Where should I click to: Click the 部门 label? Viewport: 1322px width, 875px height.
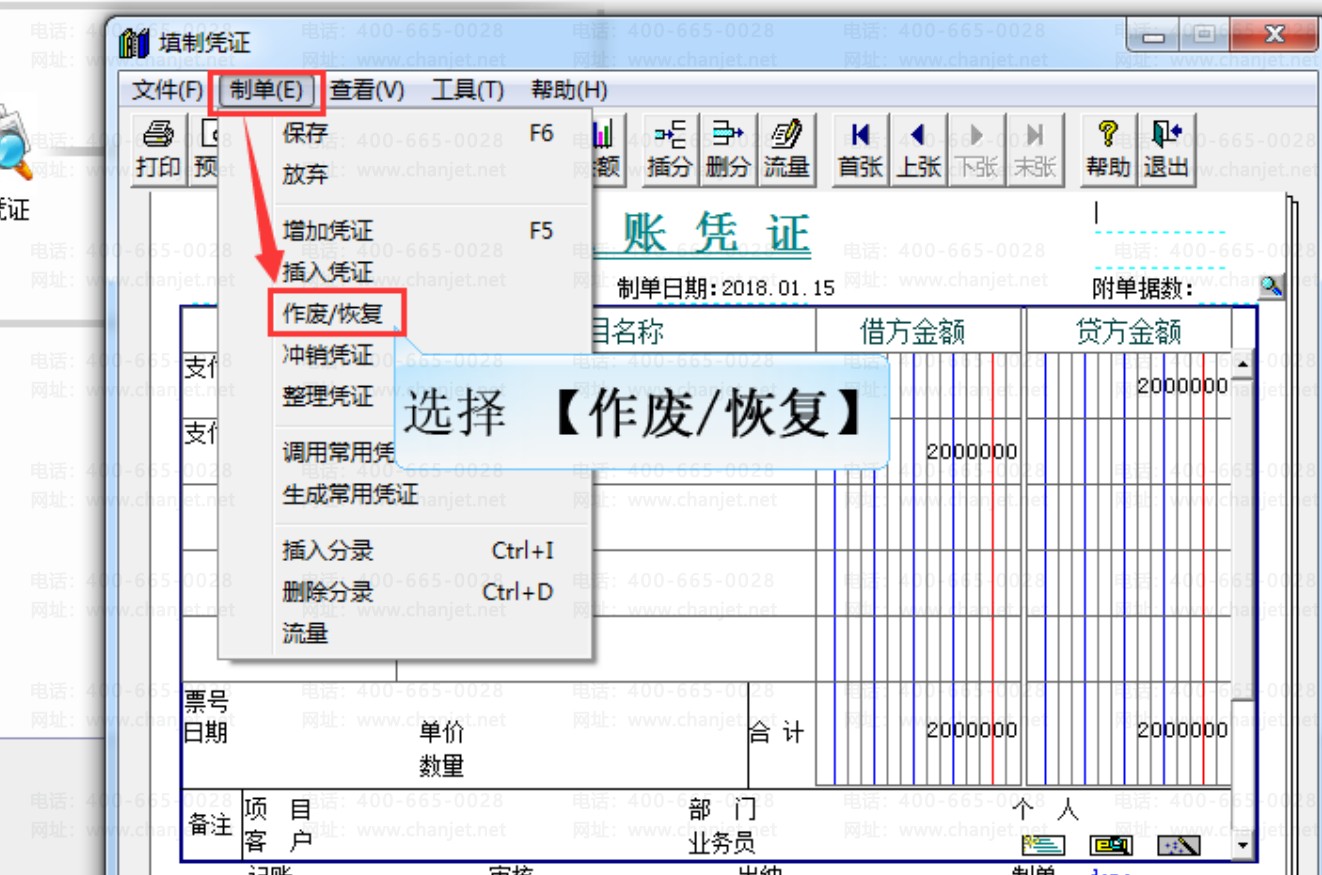pyautogui.click(x=721, y=809)
